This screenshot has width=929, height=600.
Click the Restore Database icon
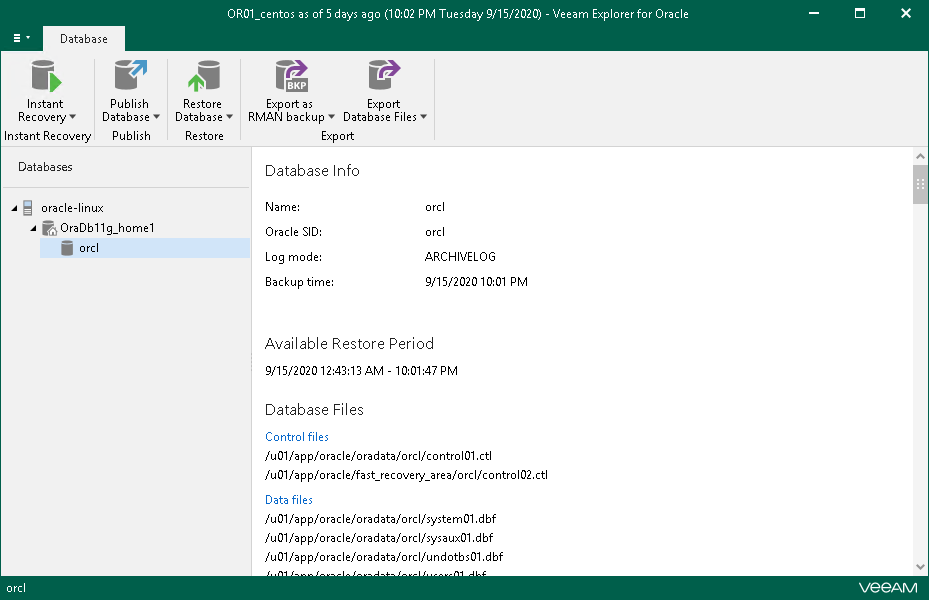203,76
